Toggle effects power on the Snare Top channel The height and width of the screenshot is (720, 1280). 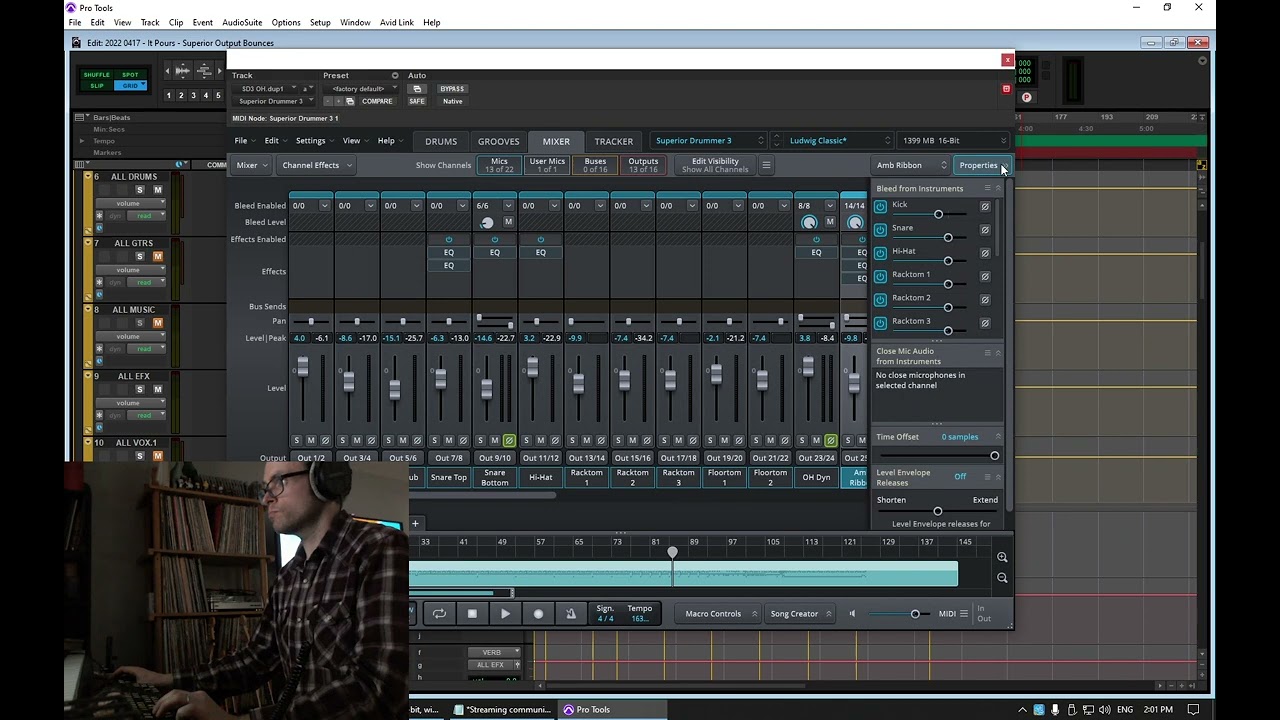point(449,239)
